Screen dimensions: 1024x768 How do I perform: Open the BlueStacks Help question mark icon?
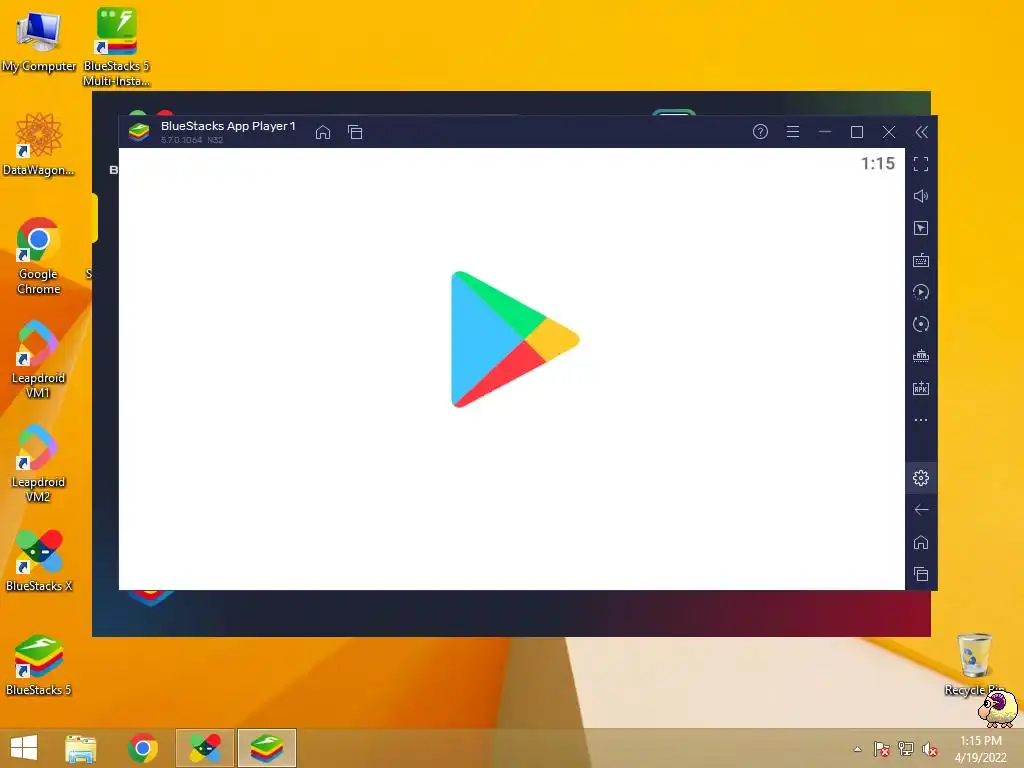(760, 132)
